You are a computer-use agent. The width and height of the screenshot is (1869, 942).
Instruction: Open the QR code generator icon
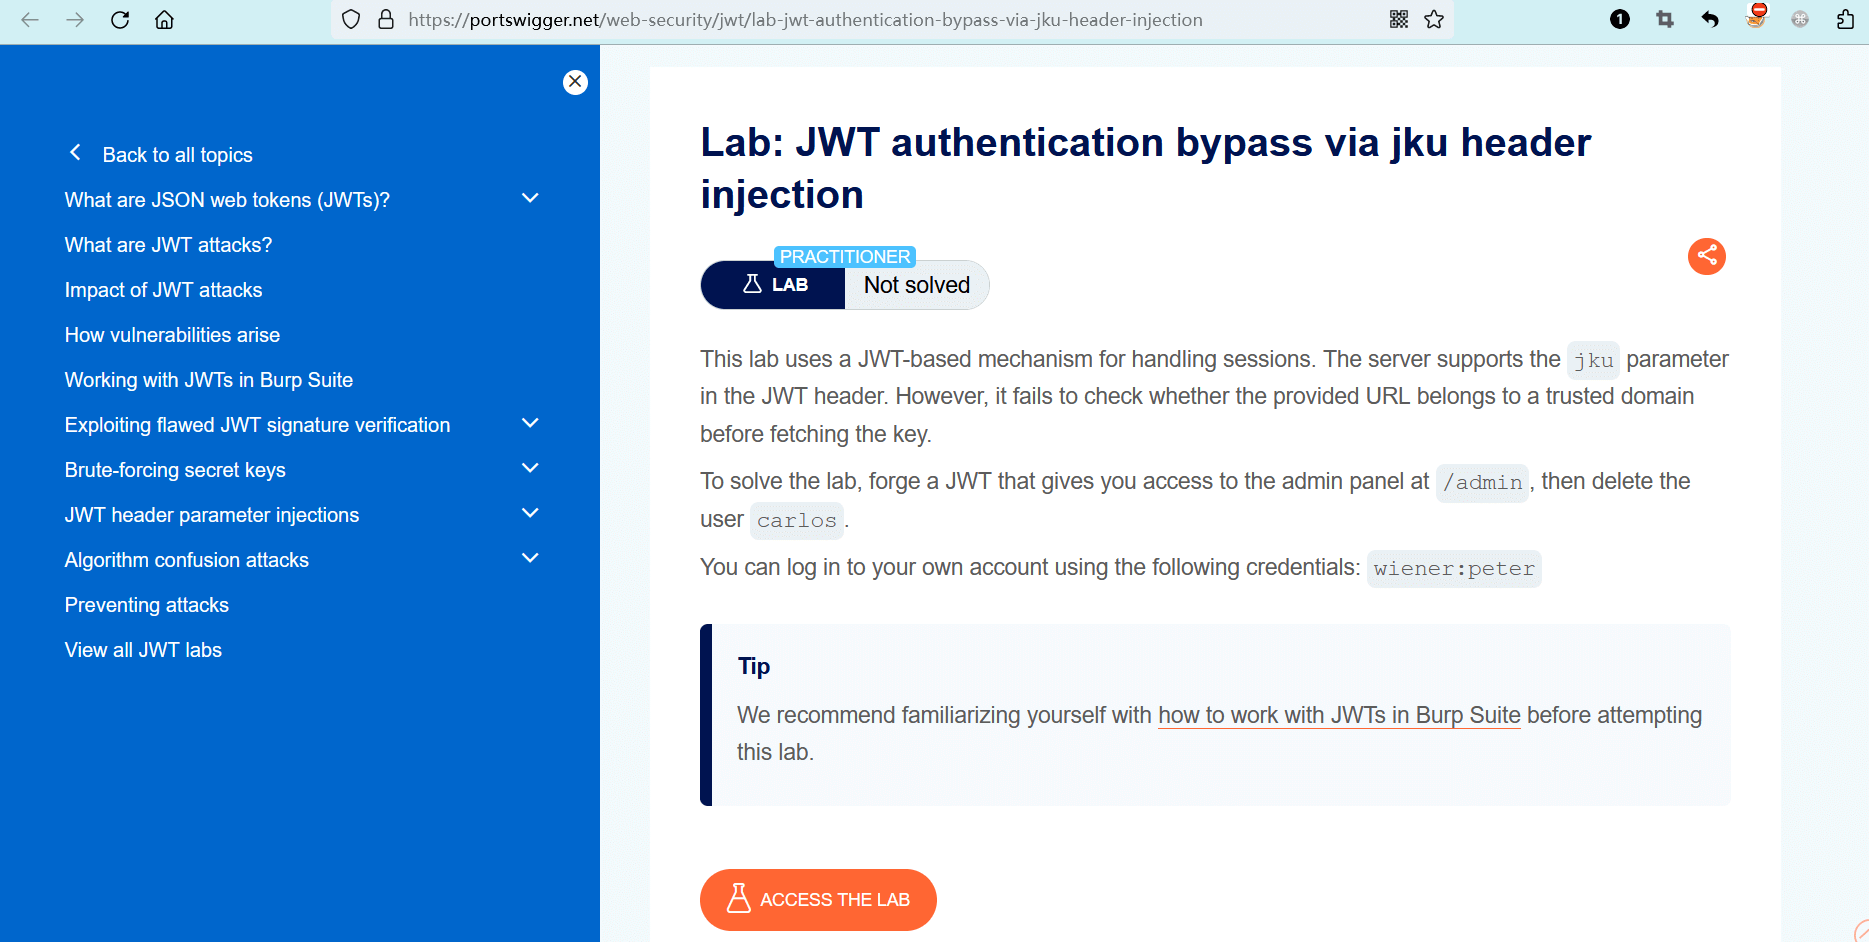1399,20
